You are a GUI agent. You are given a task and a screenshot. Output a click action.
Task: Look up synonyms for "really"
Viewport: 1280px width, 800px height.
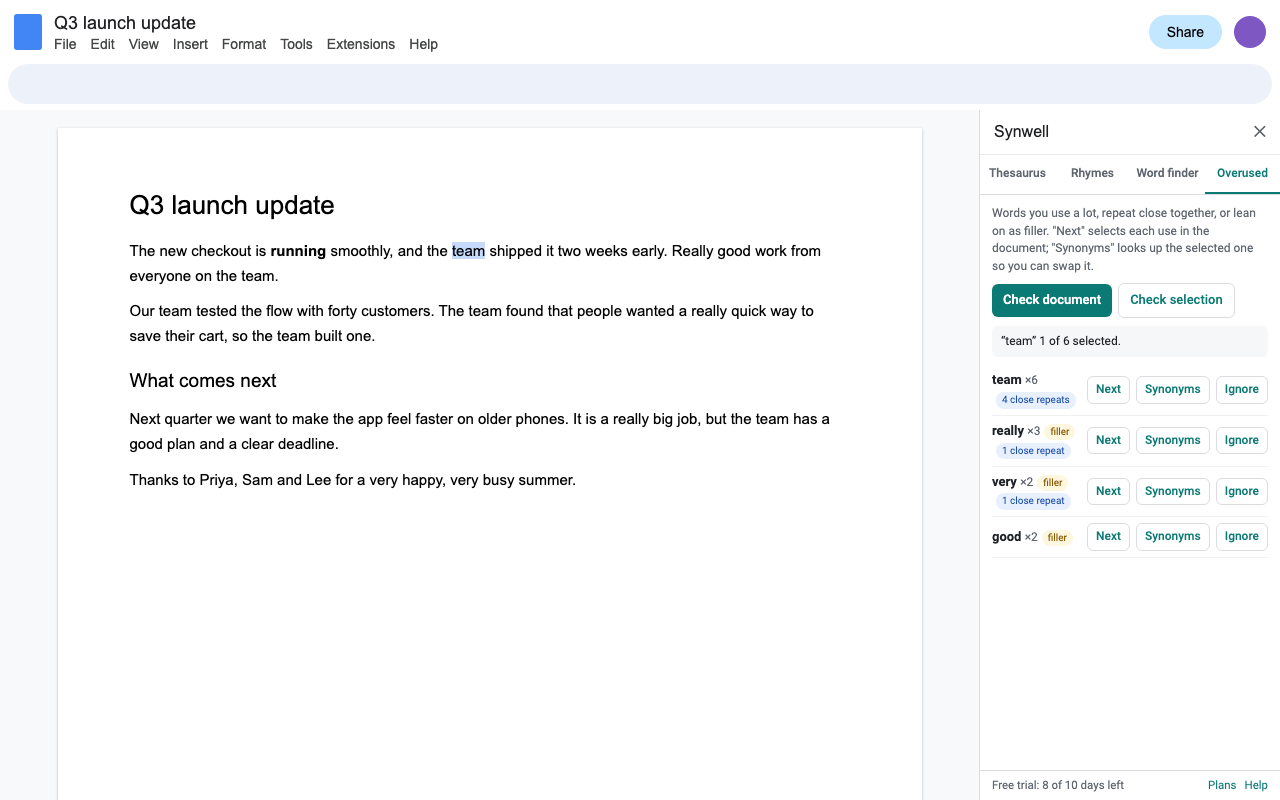(x=1172, y=441)
